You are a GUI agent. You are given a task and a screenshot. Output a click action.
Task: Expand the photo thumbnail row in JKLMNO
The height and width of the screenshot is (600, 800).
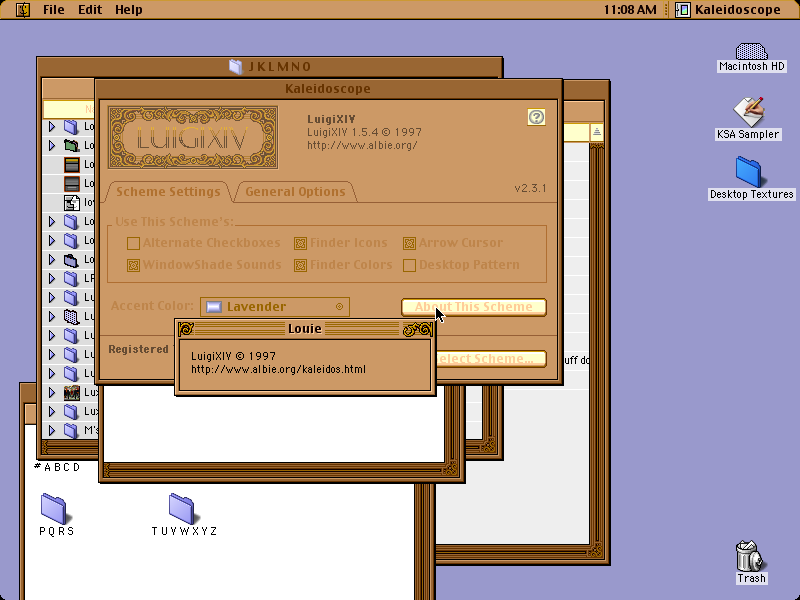[x=52, y=392]
